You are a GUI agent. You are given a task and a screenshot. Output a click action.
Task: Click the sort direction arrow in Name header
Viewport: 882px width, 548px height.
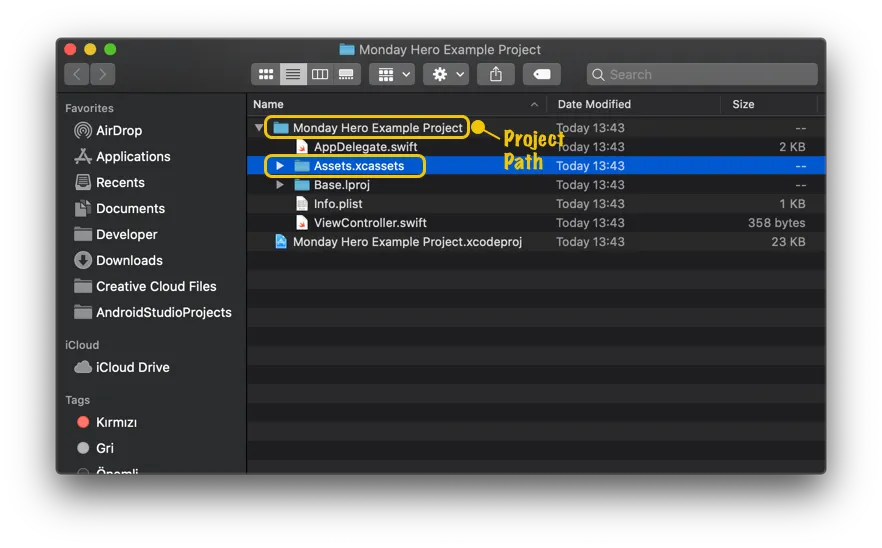(x=534, y=105)
